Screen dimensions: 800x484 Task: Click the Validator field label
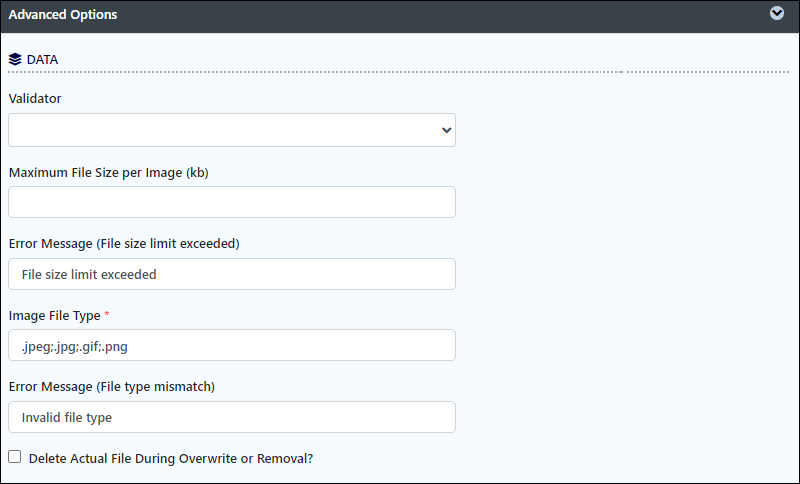(x=35, y=98)
